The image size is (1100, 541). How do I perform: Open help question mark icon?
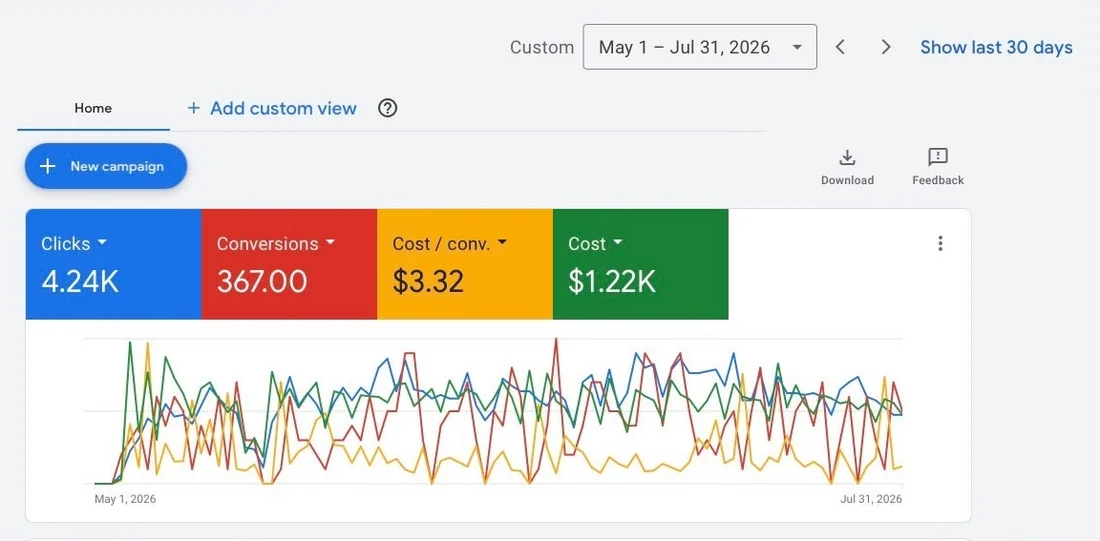pos(387,108)
